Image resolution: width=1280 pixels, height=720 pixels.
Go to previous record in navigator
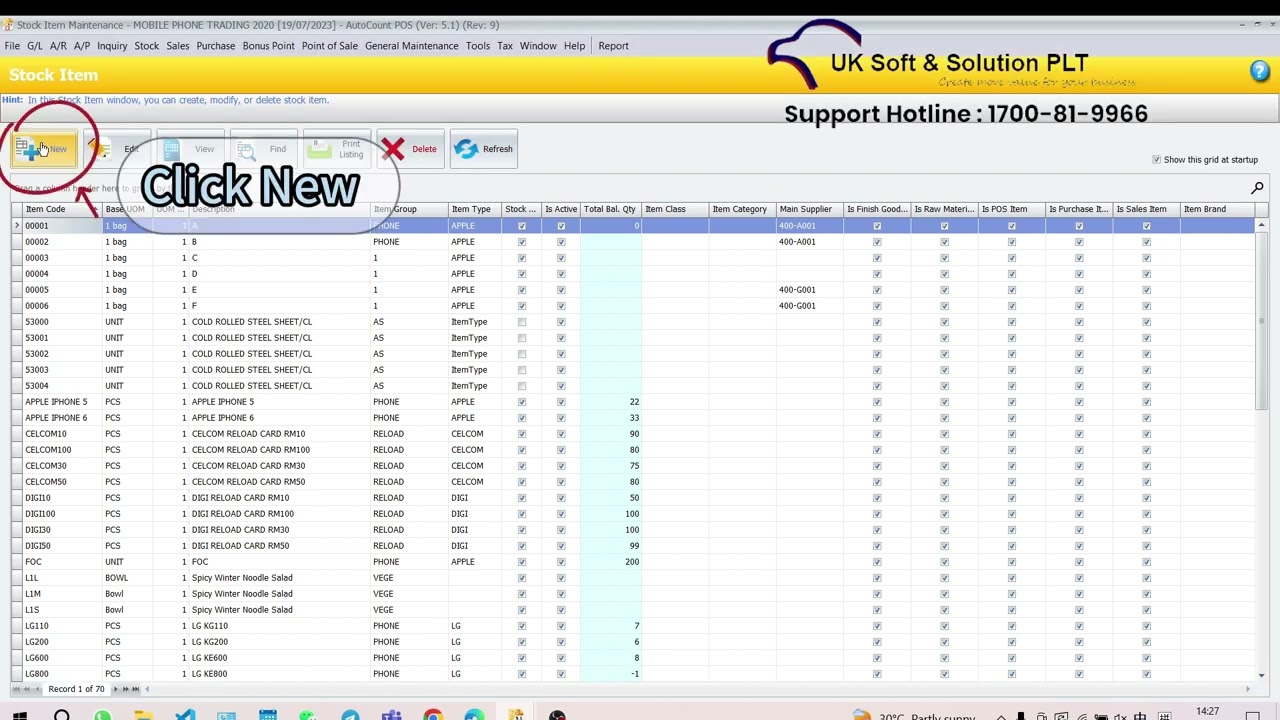coord(39,689)
